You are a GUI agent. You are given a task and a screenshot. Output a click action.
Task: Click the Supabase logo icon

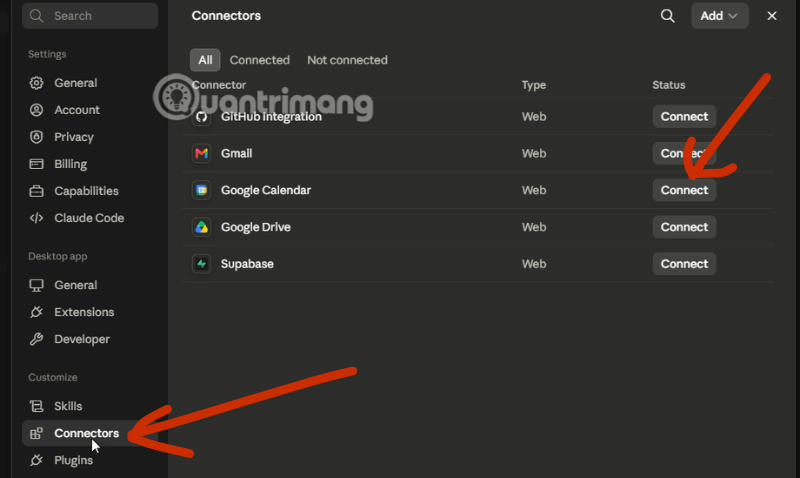coord(202,264)
